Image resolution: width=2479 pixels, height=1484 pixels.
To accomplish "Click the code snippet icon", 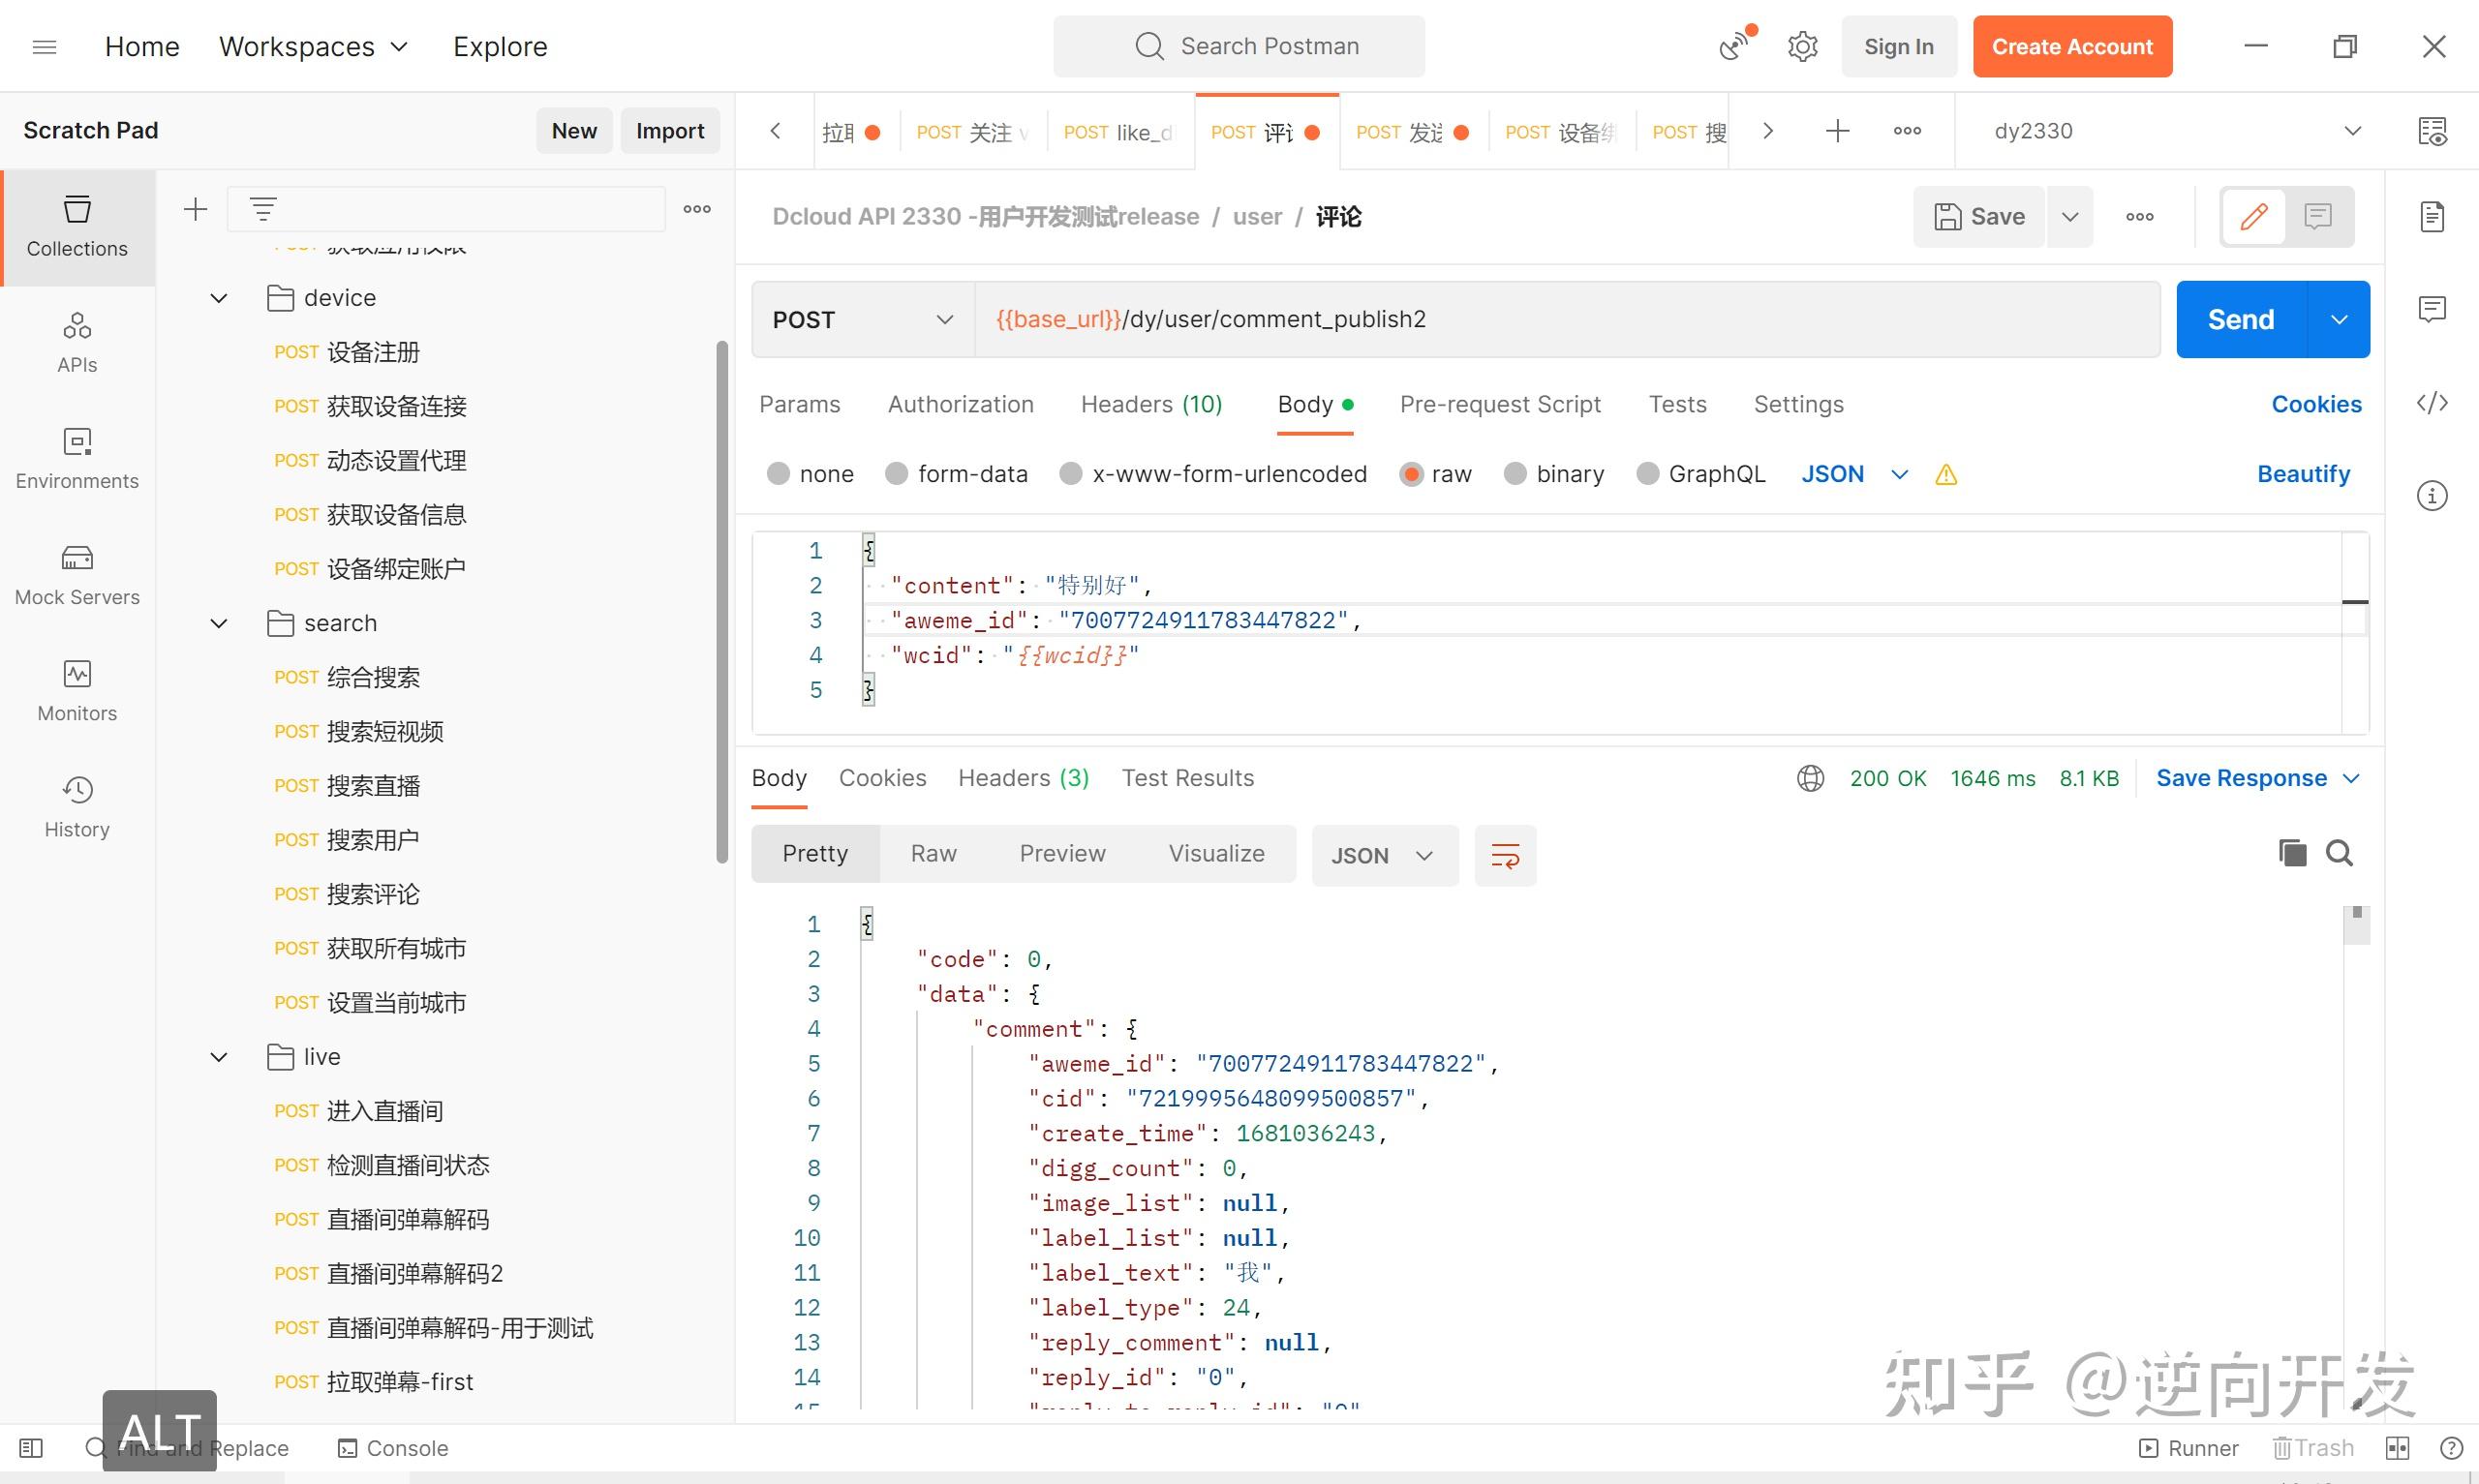I will click(2431, 403).
